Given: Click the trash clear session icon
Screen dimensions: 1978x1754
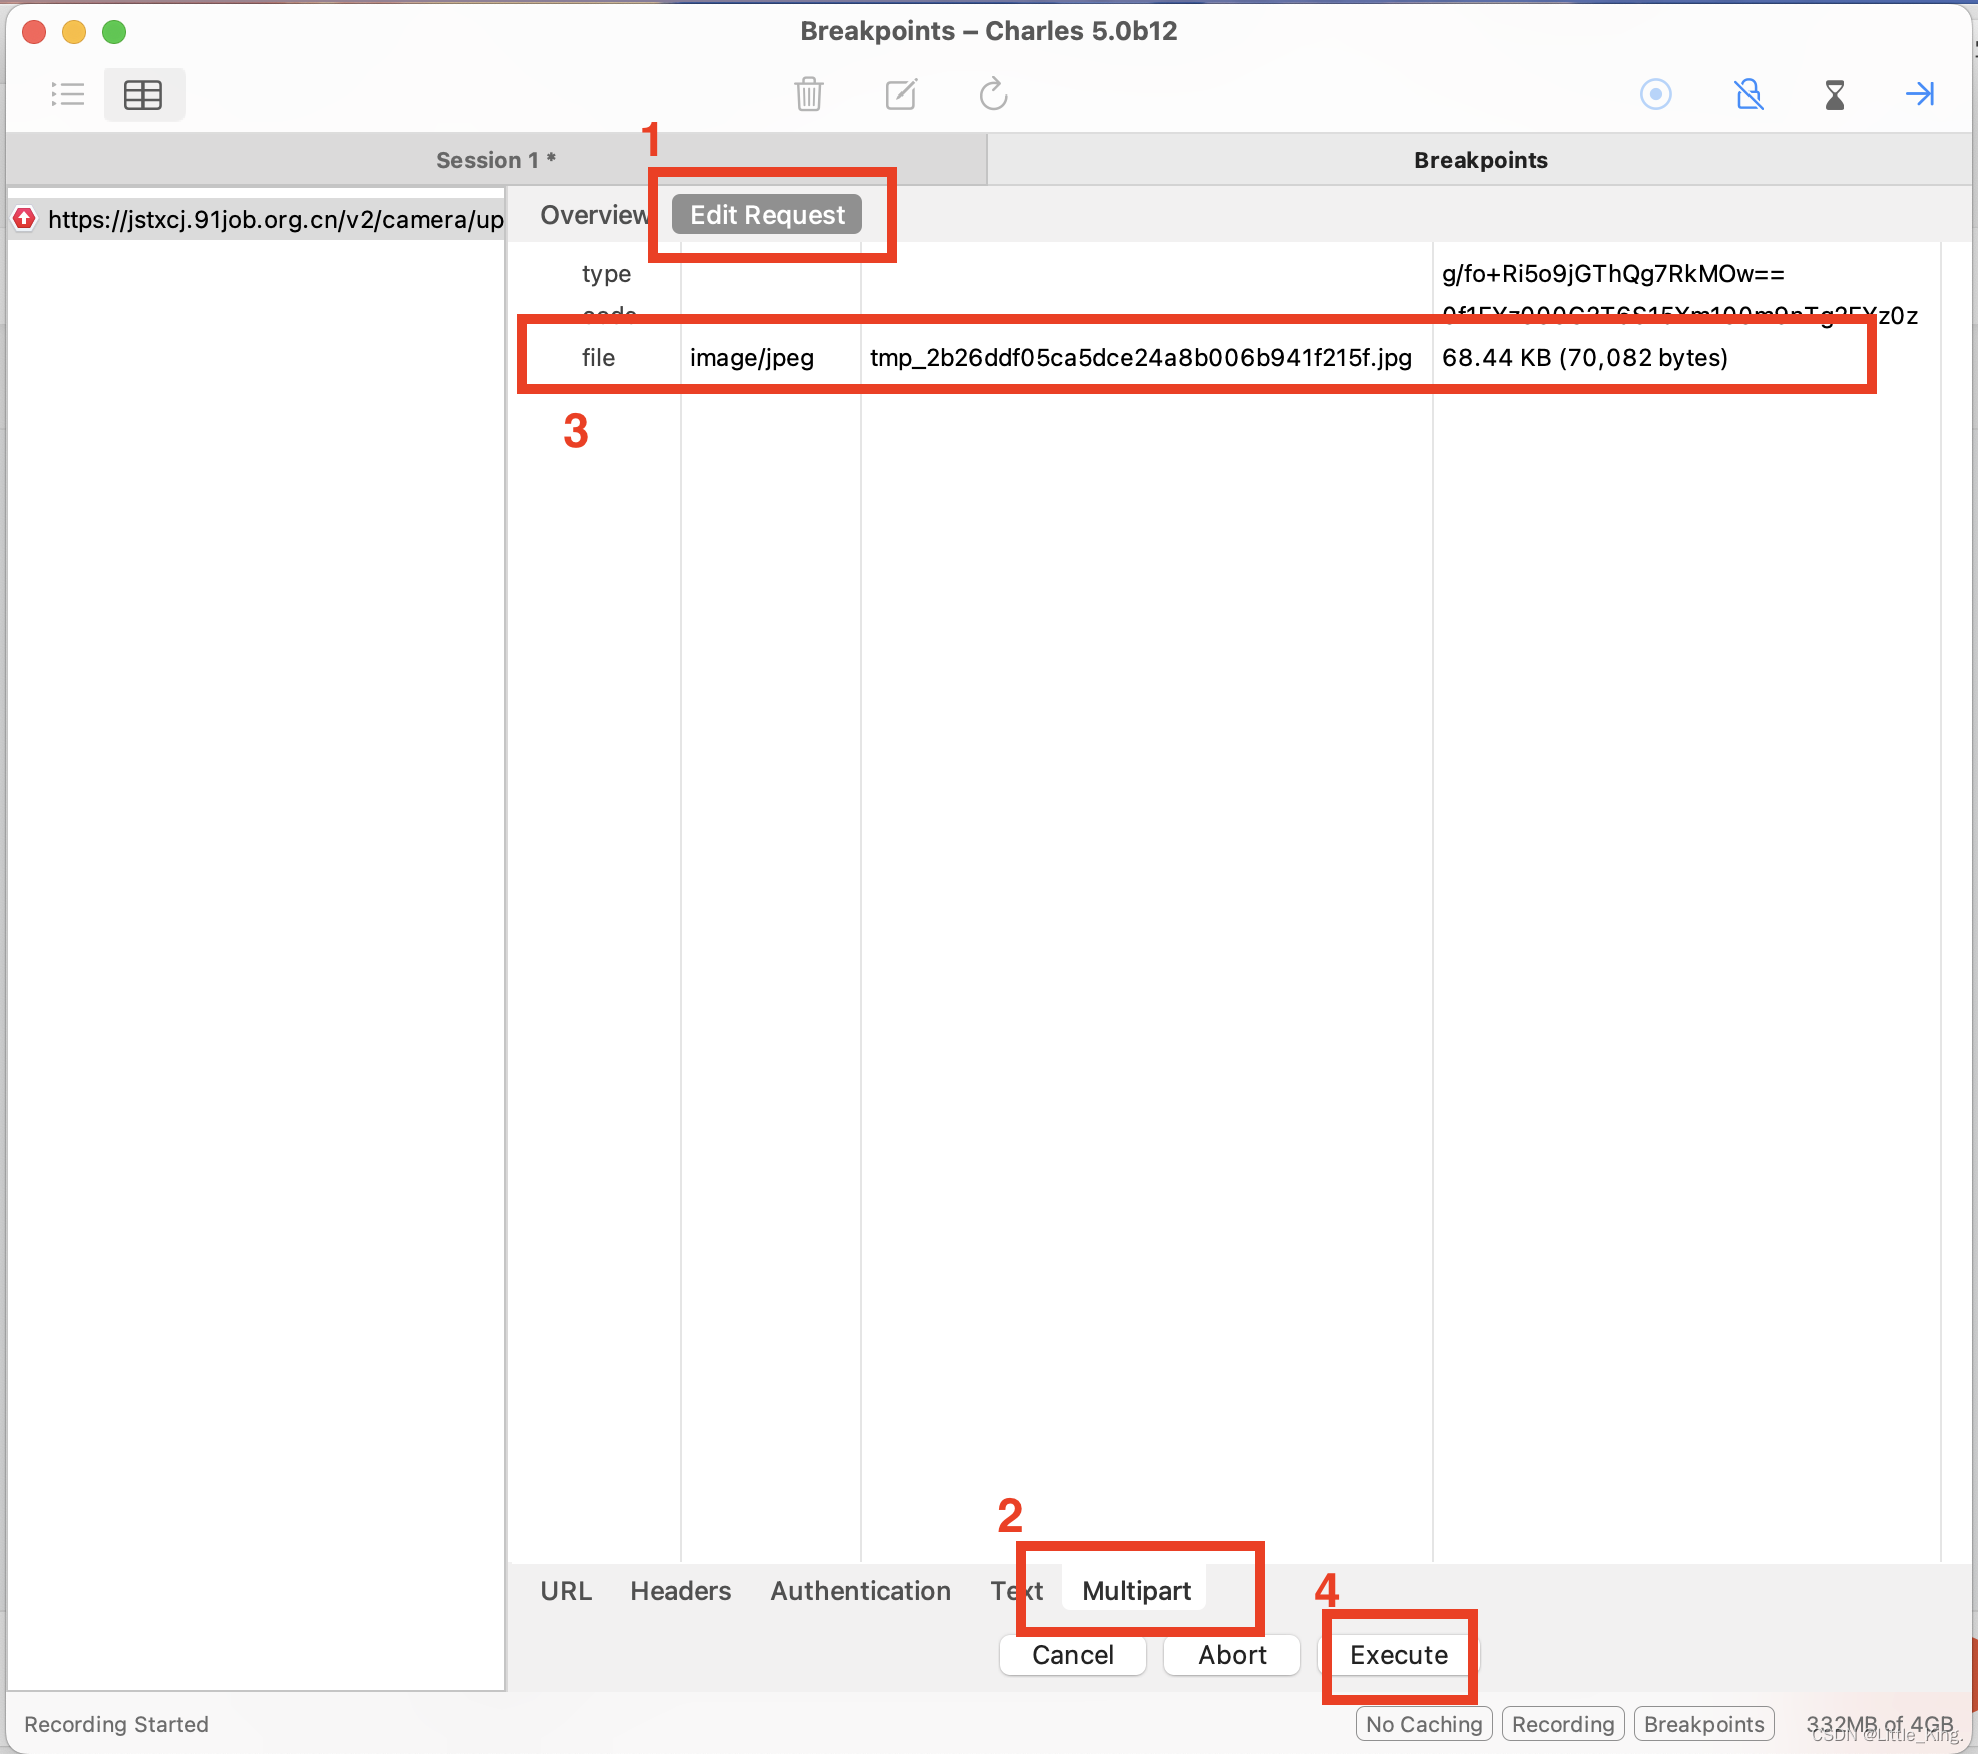Looking at the screenshot, I should [x=808, y=95].
